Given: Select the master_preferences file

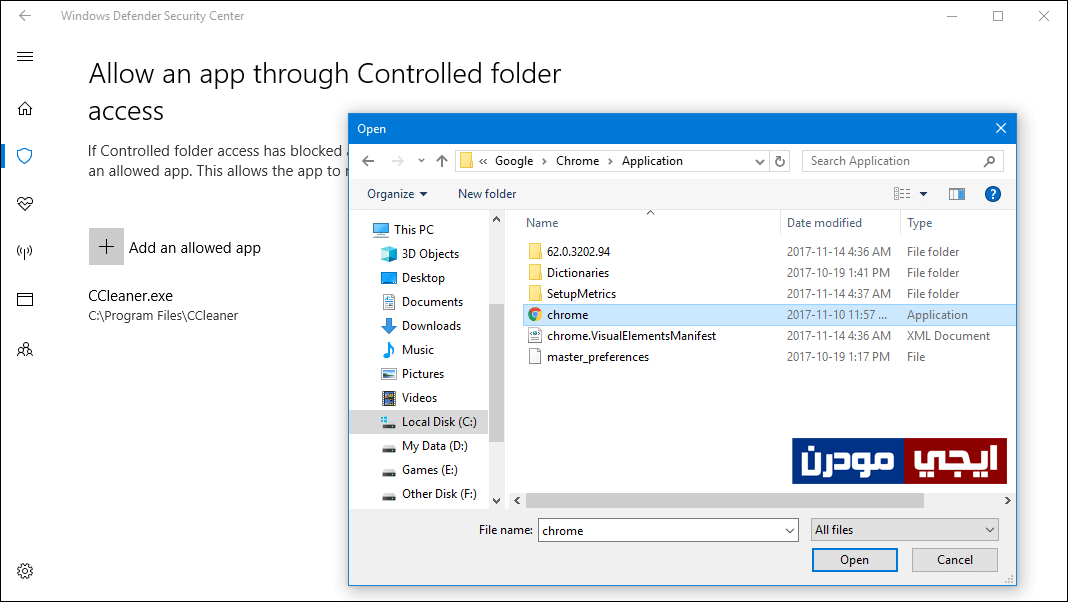Looking at the screenshot, I should [x=597, y=357].
